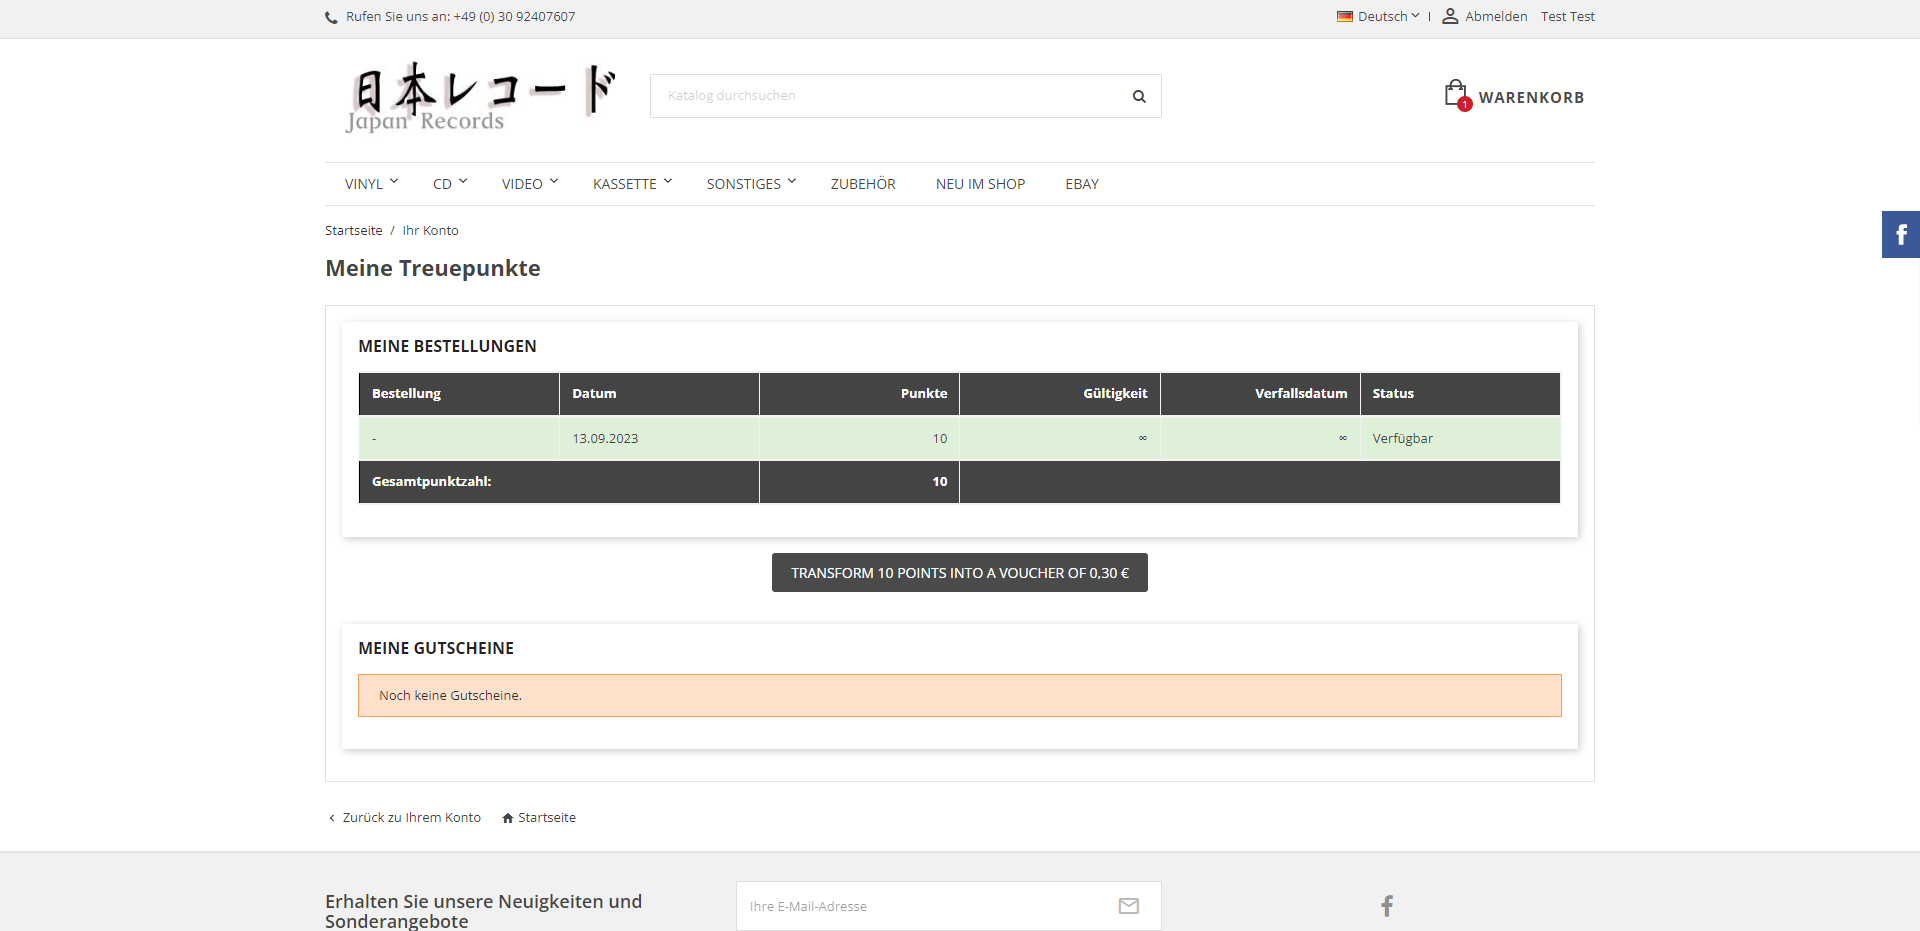Click the newsletter envelope icon
The height and width of the screenshot is (931, 1920).
(x=1129, y=906)
